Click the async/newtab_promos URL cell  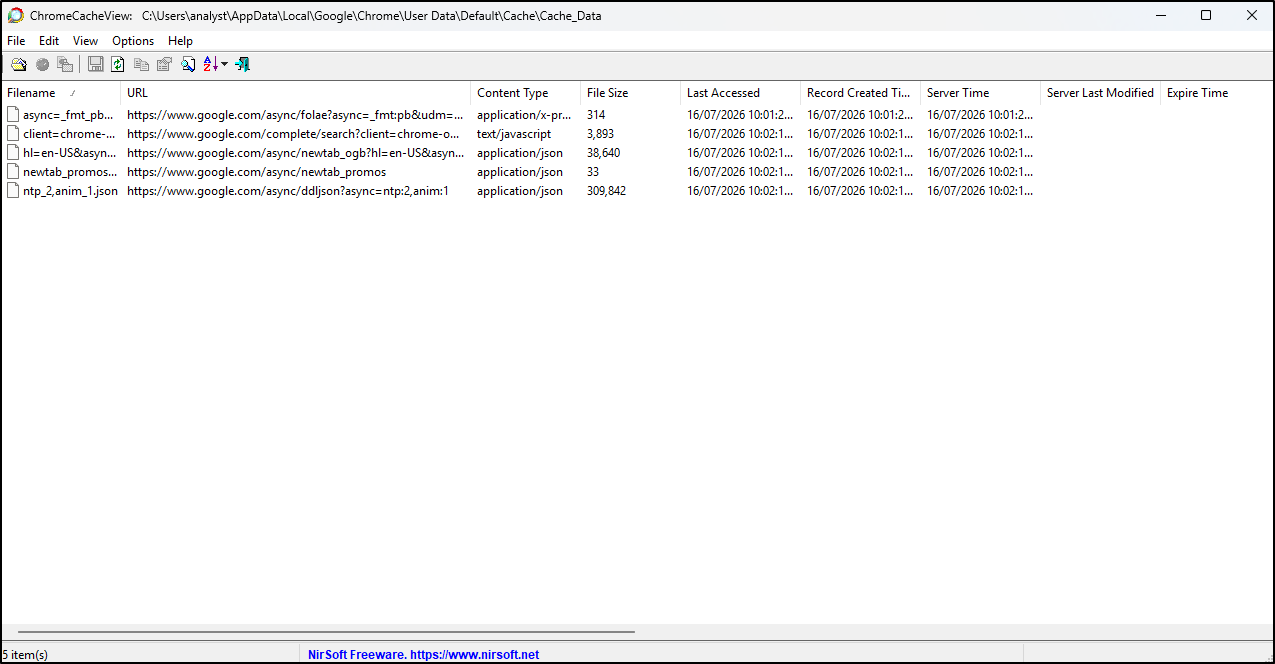click(256, 172)
